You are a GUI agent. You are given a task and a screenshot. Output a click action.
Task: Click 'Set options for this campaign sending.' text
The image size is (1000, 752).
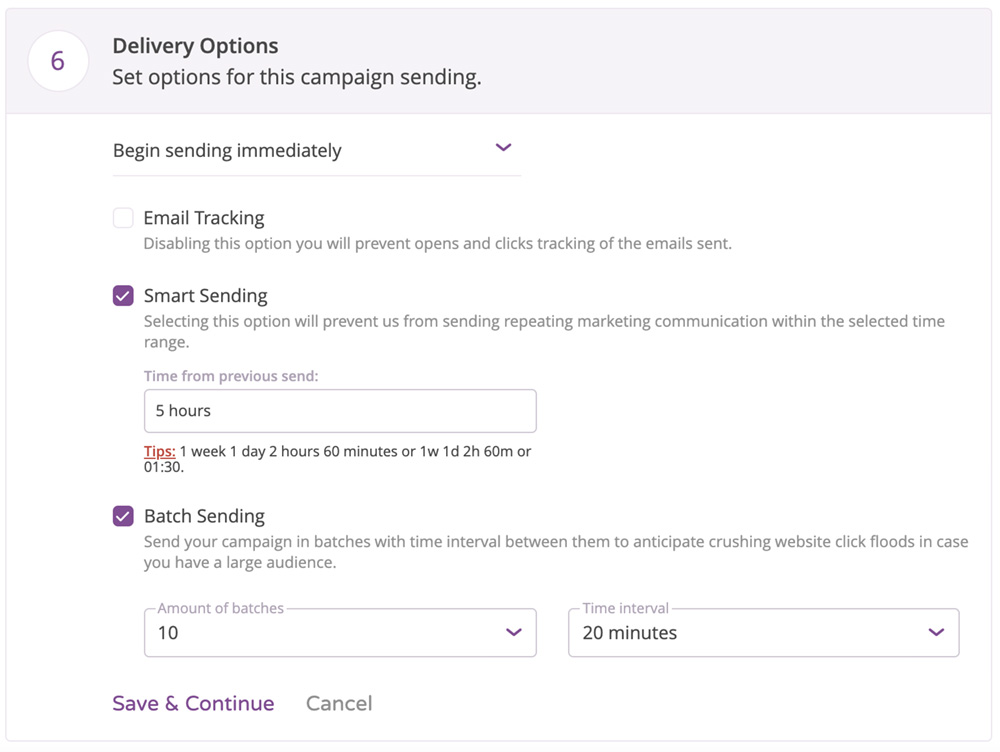[297, 77]
